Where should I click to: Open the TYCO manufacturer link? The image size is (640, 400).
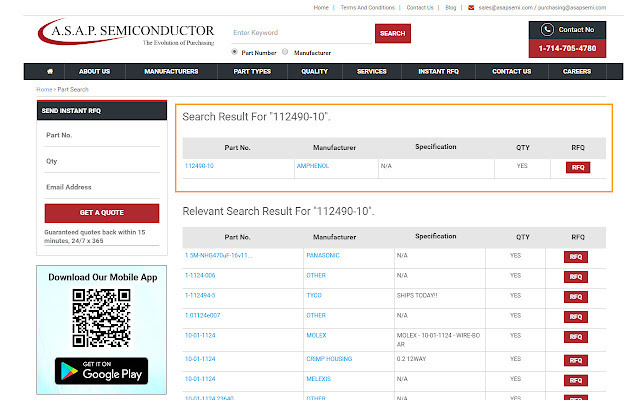[x=314, y=295]
